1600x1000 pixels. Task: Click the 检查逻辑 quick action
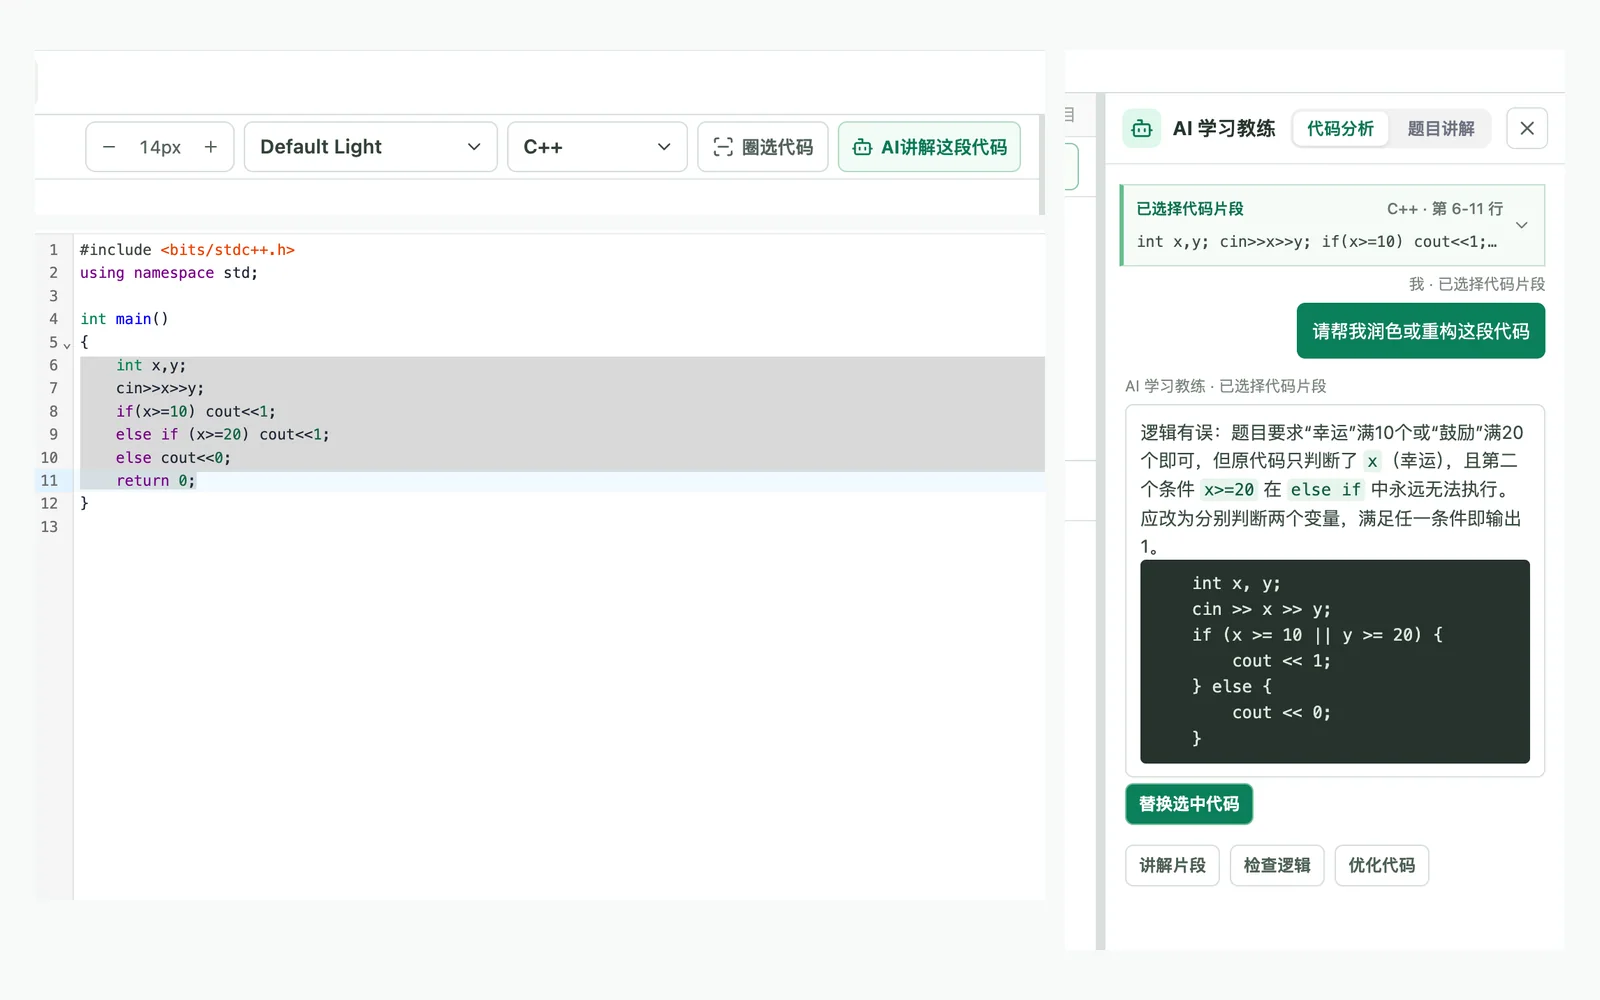click(x=1277, y=865)
